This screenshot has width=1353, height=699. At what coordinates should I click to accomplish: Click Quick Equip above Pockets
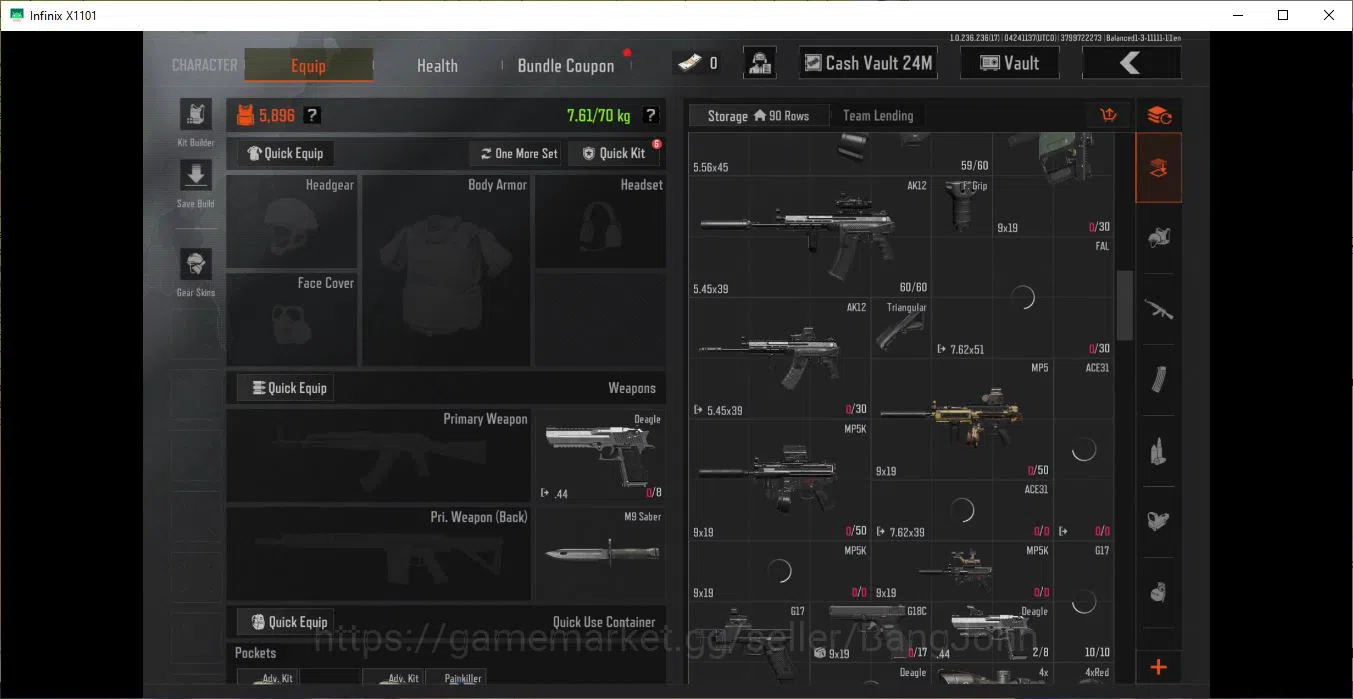285,622
